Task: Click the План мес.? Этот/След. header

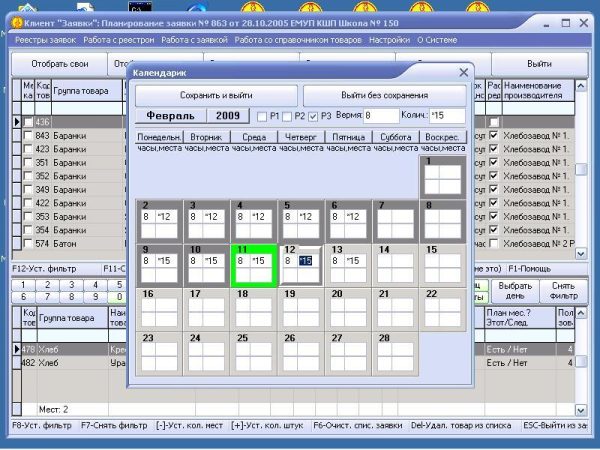Action: (520, 318)
